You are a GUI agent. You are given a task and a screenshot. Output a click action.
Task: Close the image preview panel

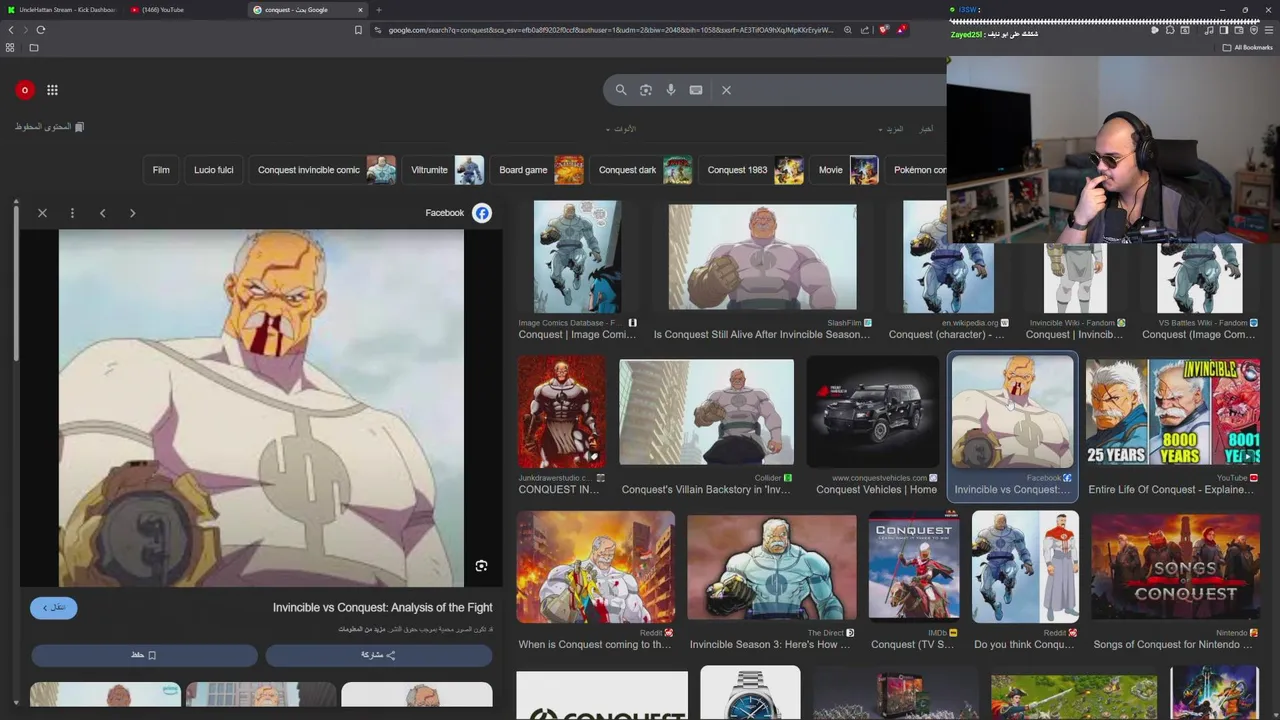[42, 213]
